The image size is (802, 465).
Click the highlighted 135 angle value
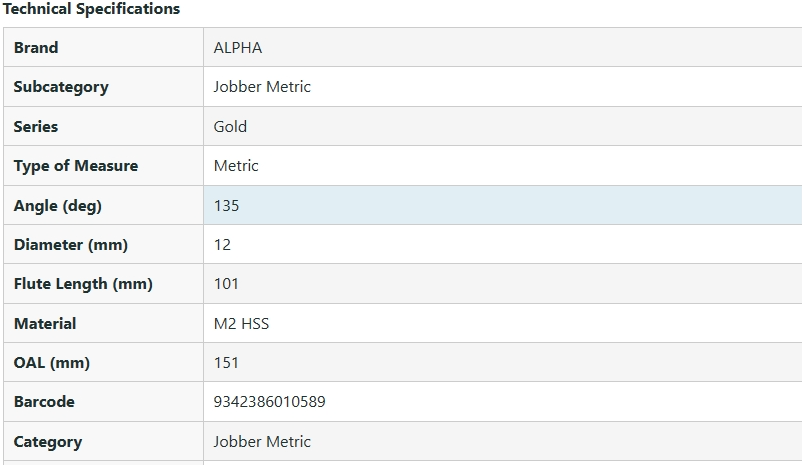(x=227, y=206)
